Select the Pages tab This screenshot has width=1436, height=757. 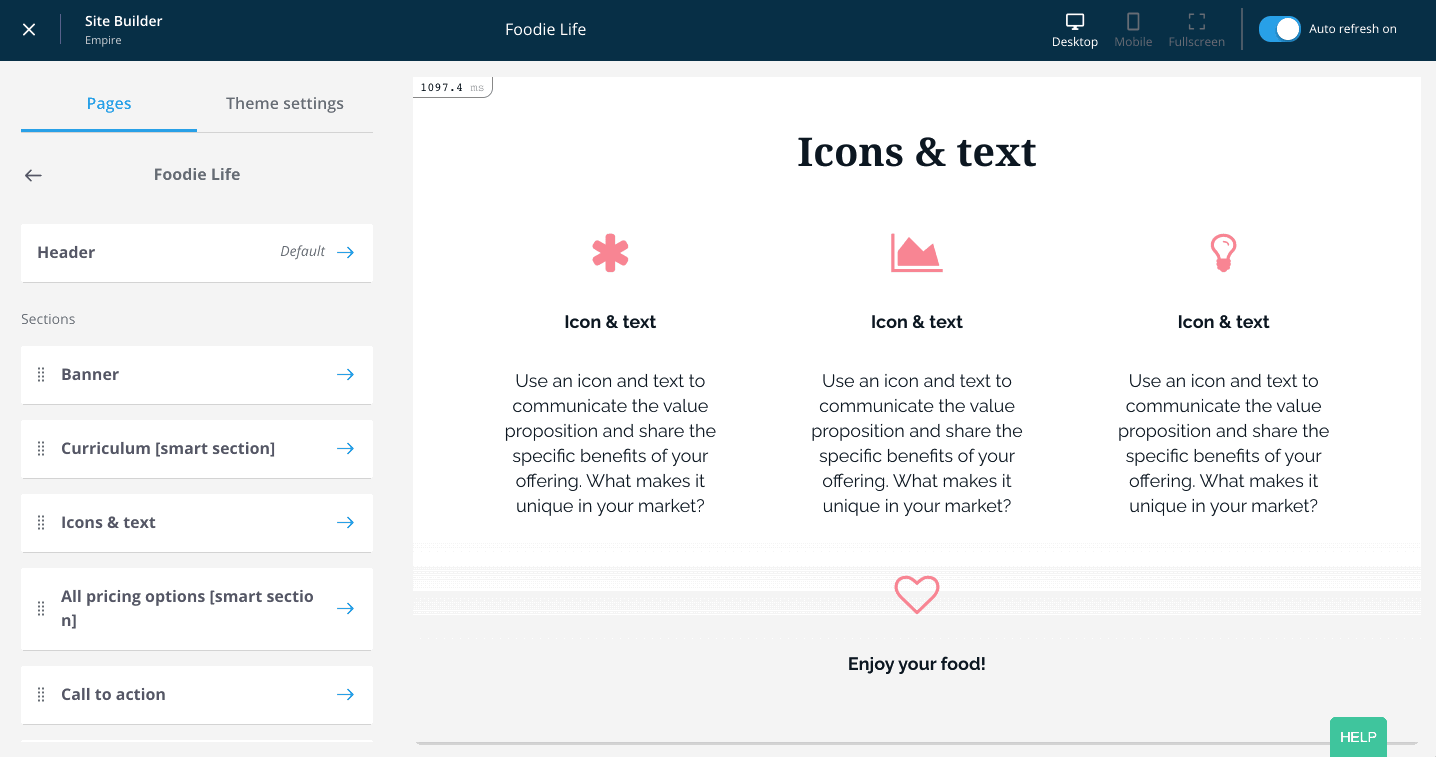(x=108, y=103)
